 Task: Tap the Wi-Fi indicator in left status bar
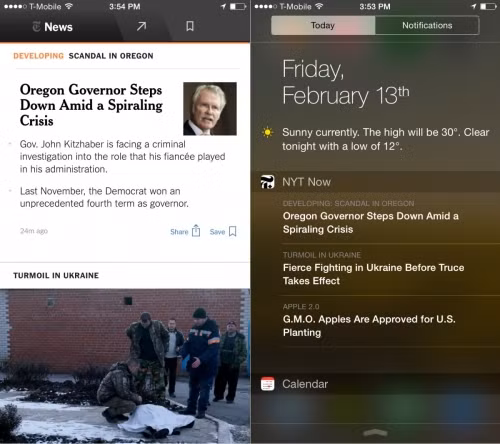69,6
